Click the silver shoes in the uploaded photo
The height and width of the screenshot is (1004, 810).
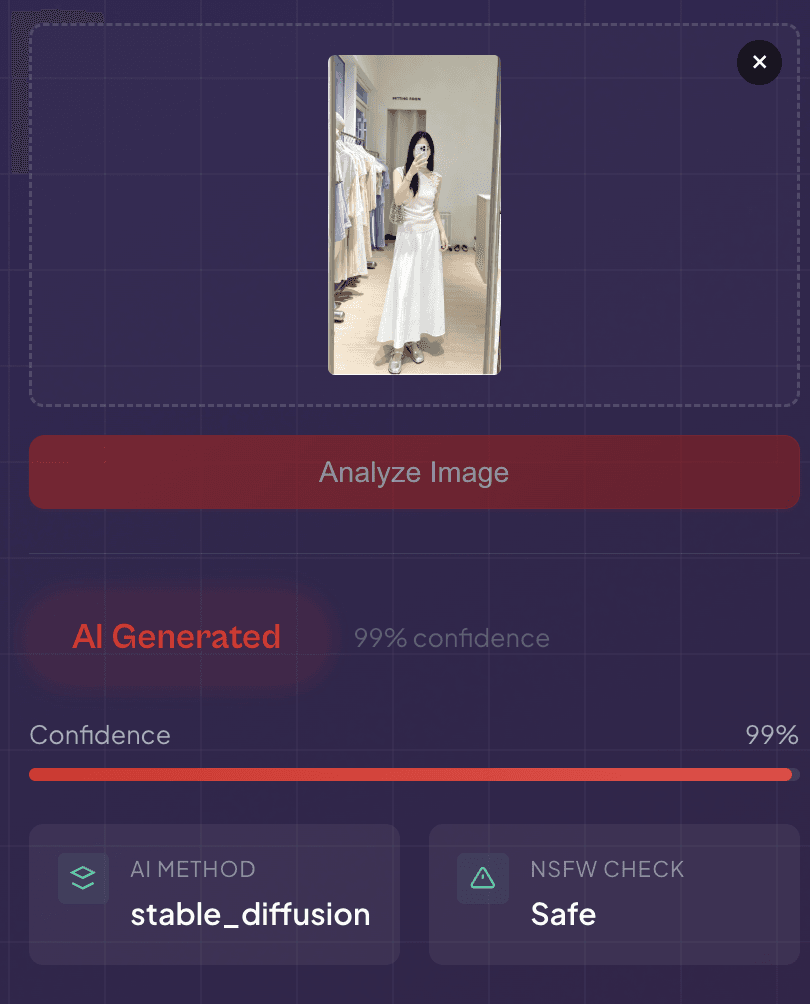(406, 357)
